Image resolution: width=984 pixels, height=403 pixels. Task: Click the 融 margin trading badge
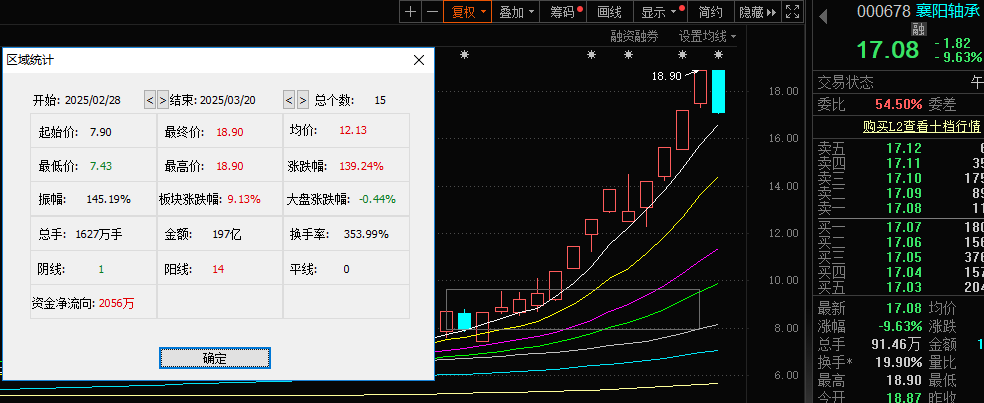918,29
